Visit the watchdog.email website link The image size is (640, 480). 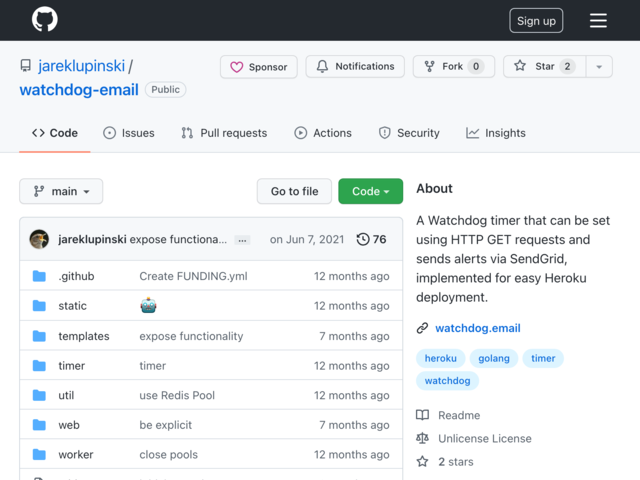tap(478, 328)
